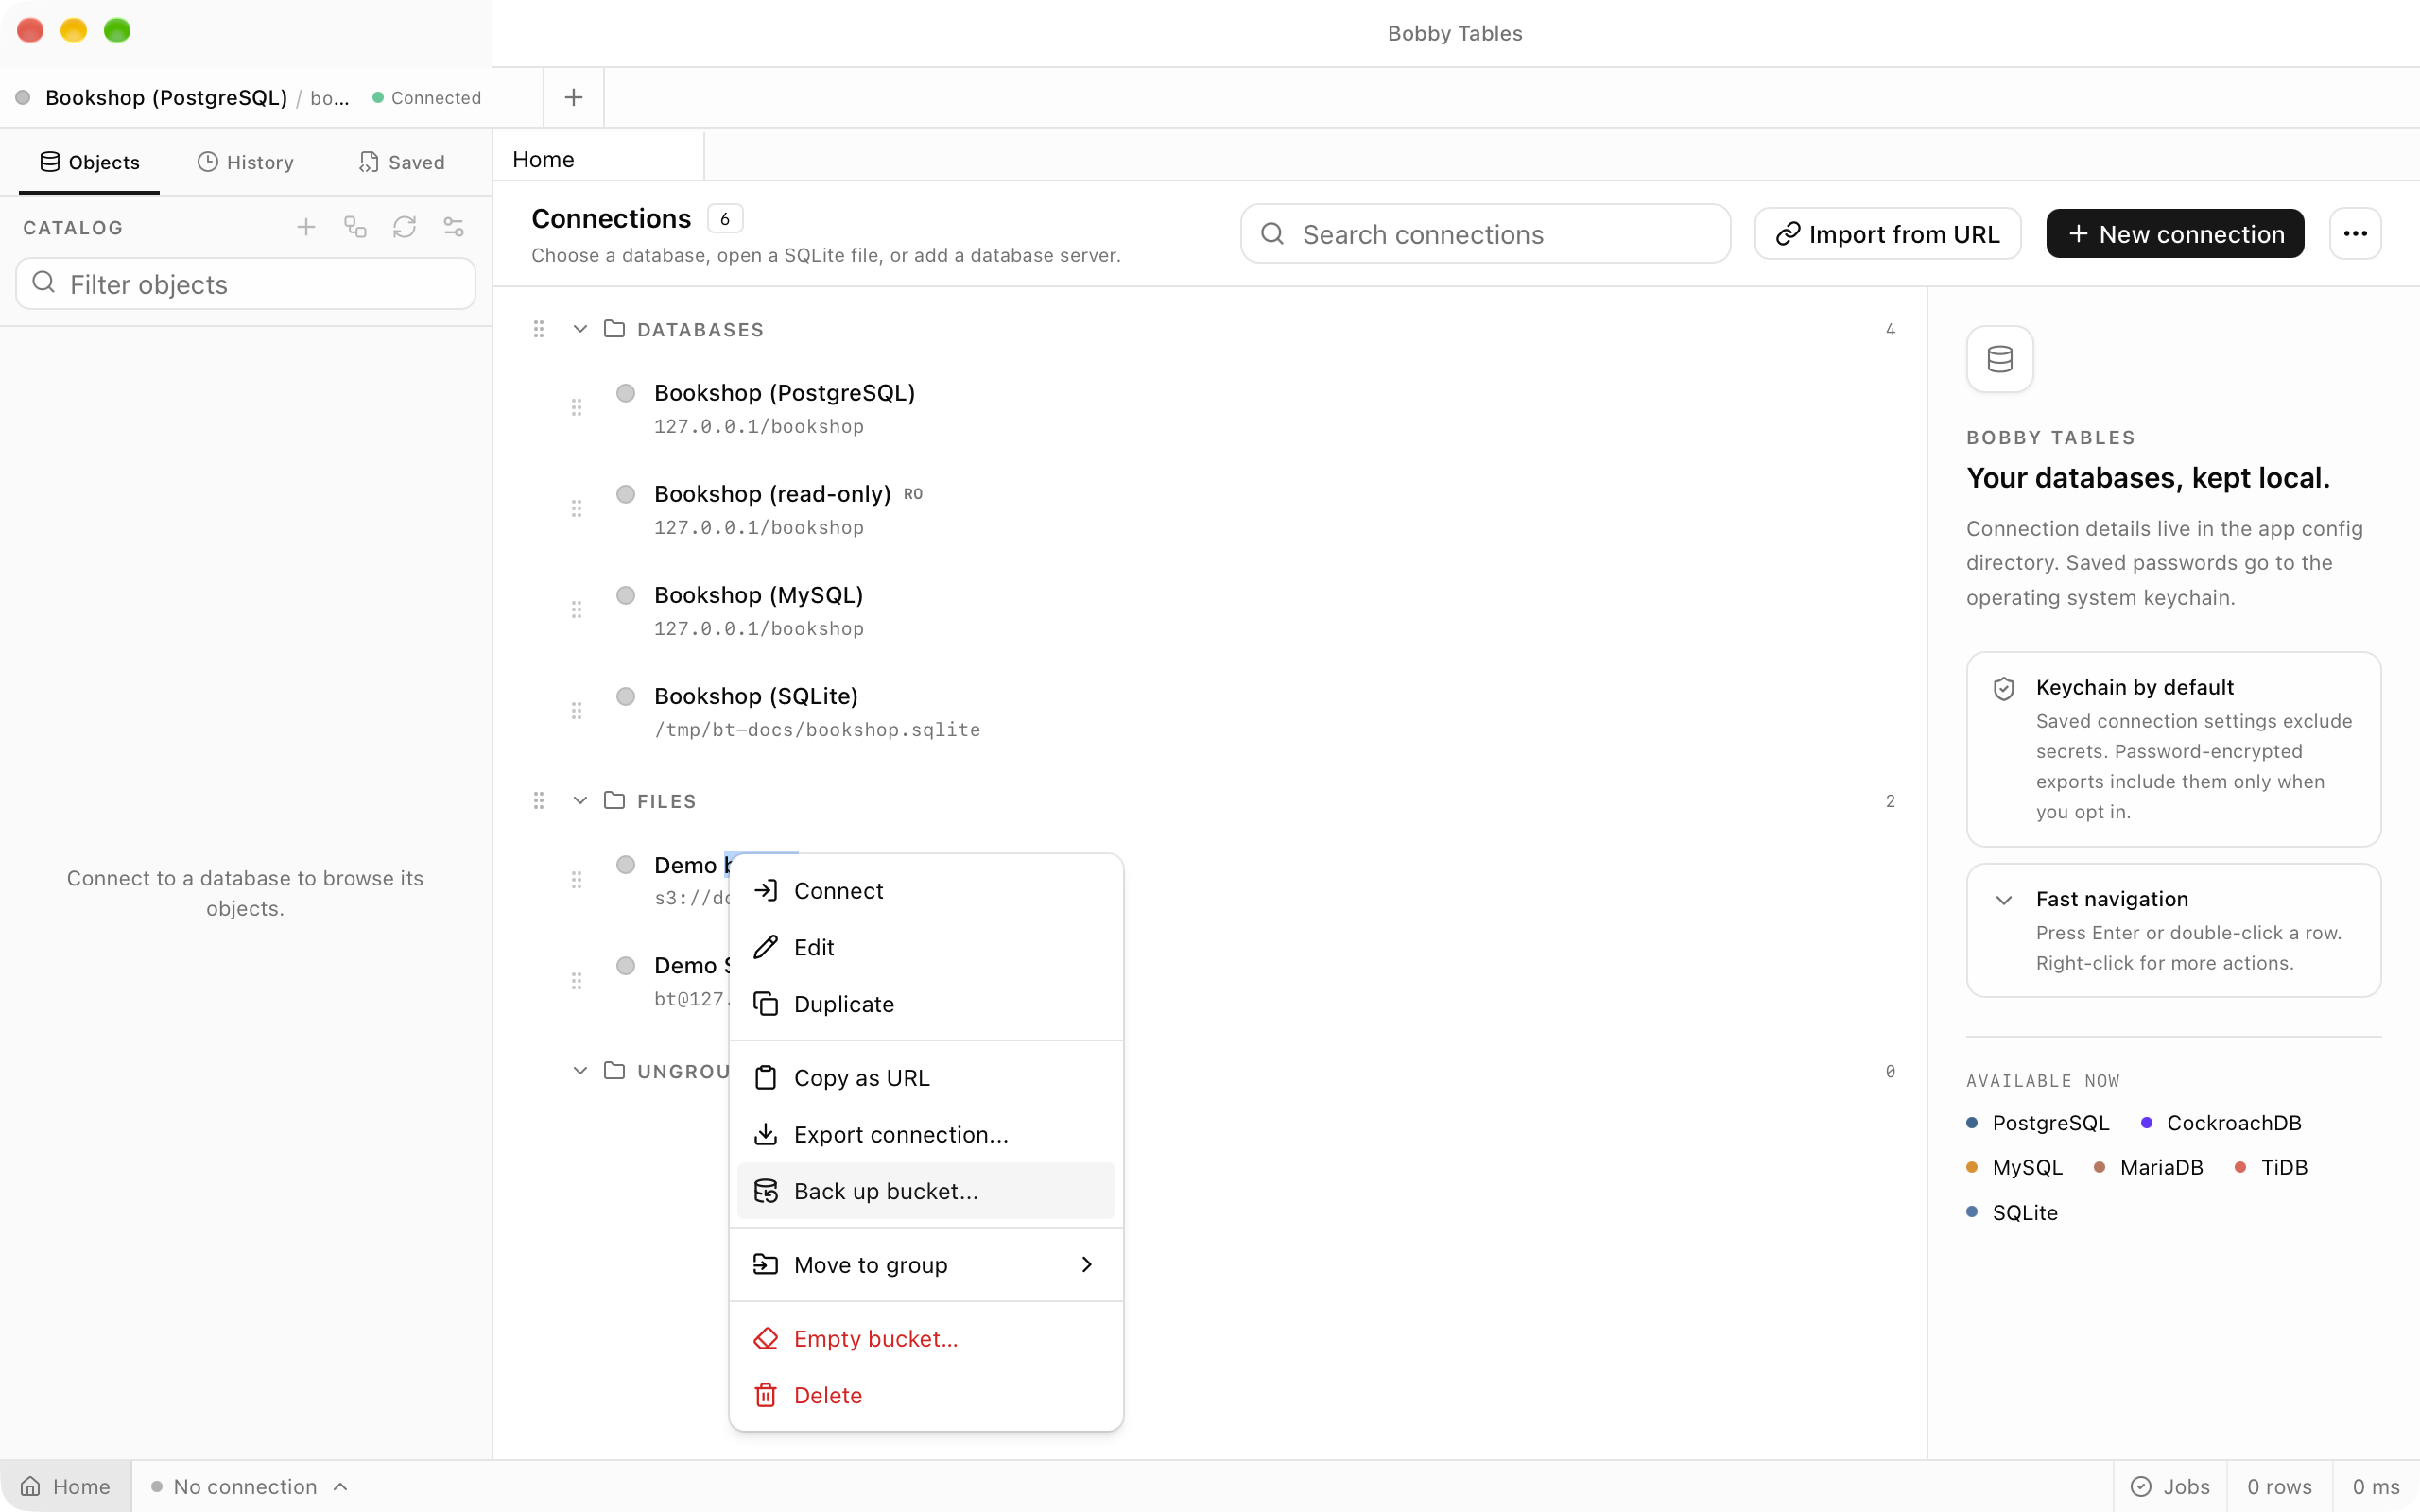
Task: Collapse the Files group chevron
Action: click(580, 801)
